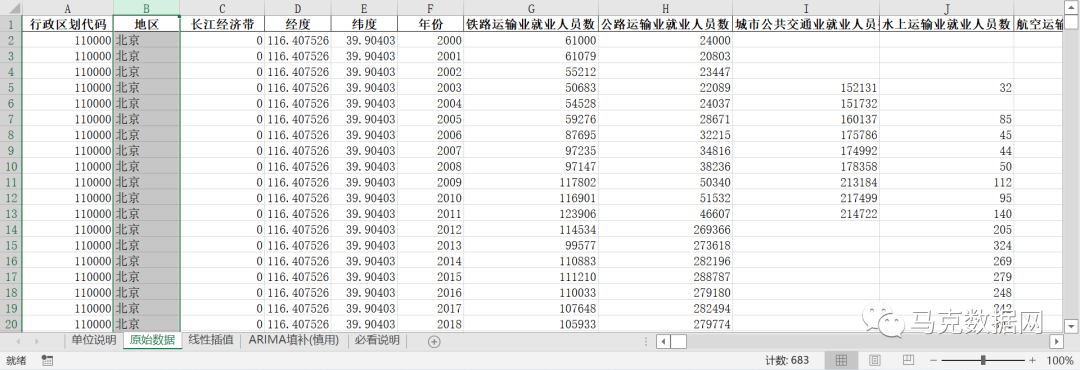Click the 铁路运输业就业人员数 header cell
The image size is (1080, 370).
(x=531, y=24)
